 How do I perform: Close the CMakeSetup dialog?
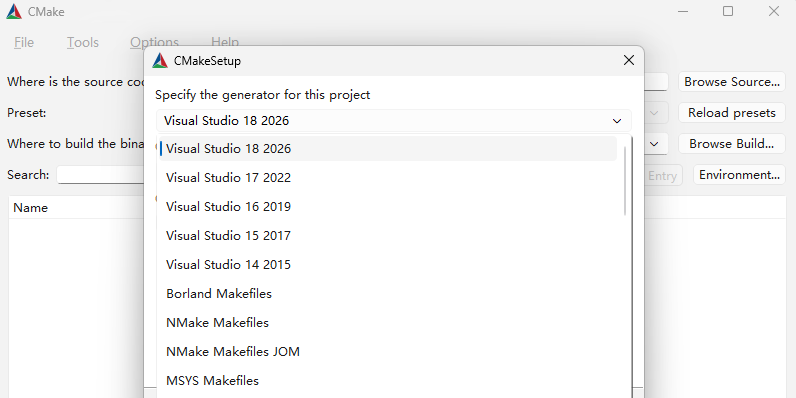628,60
